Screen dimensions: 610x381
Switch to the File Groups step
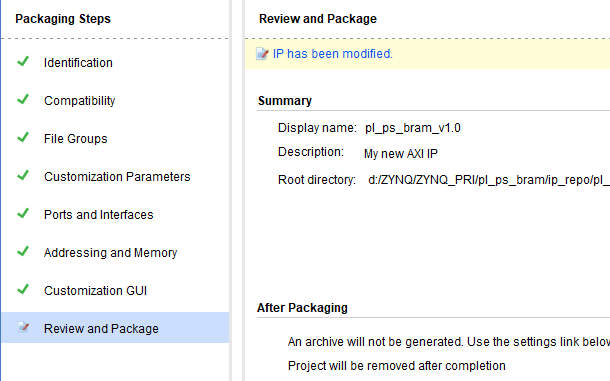coord(75,139)
